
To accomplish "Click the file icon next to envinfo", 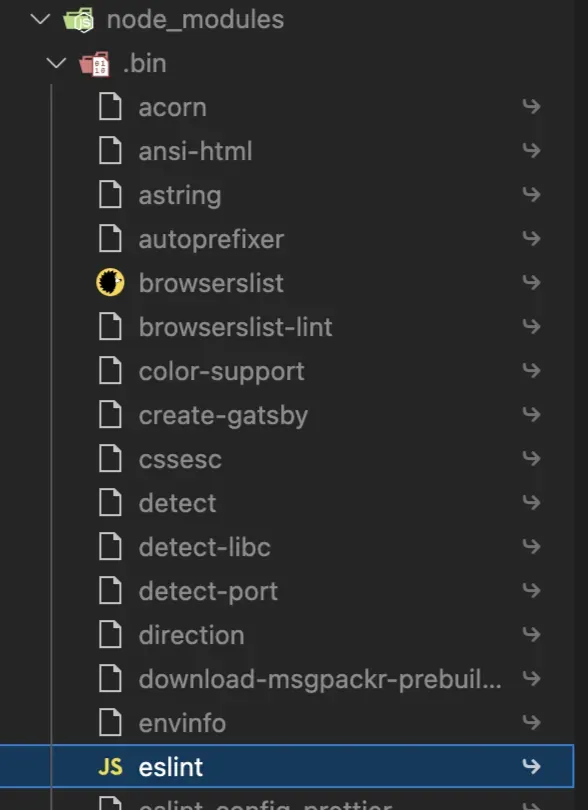I will click(110, 723).
